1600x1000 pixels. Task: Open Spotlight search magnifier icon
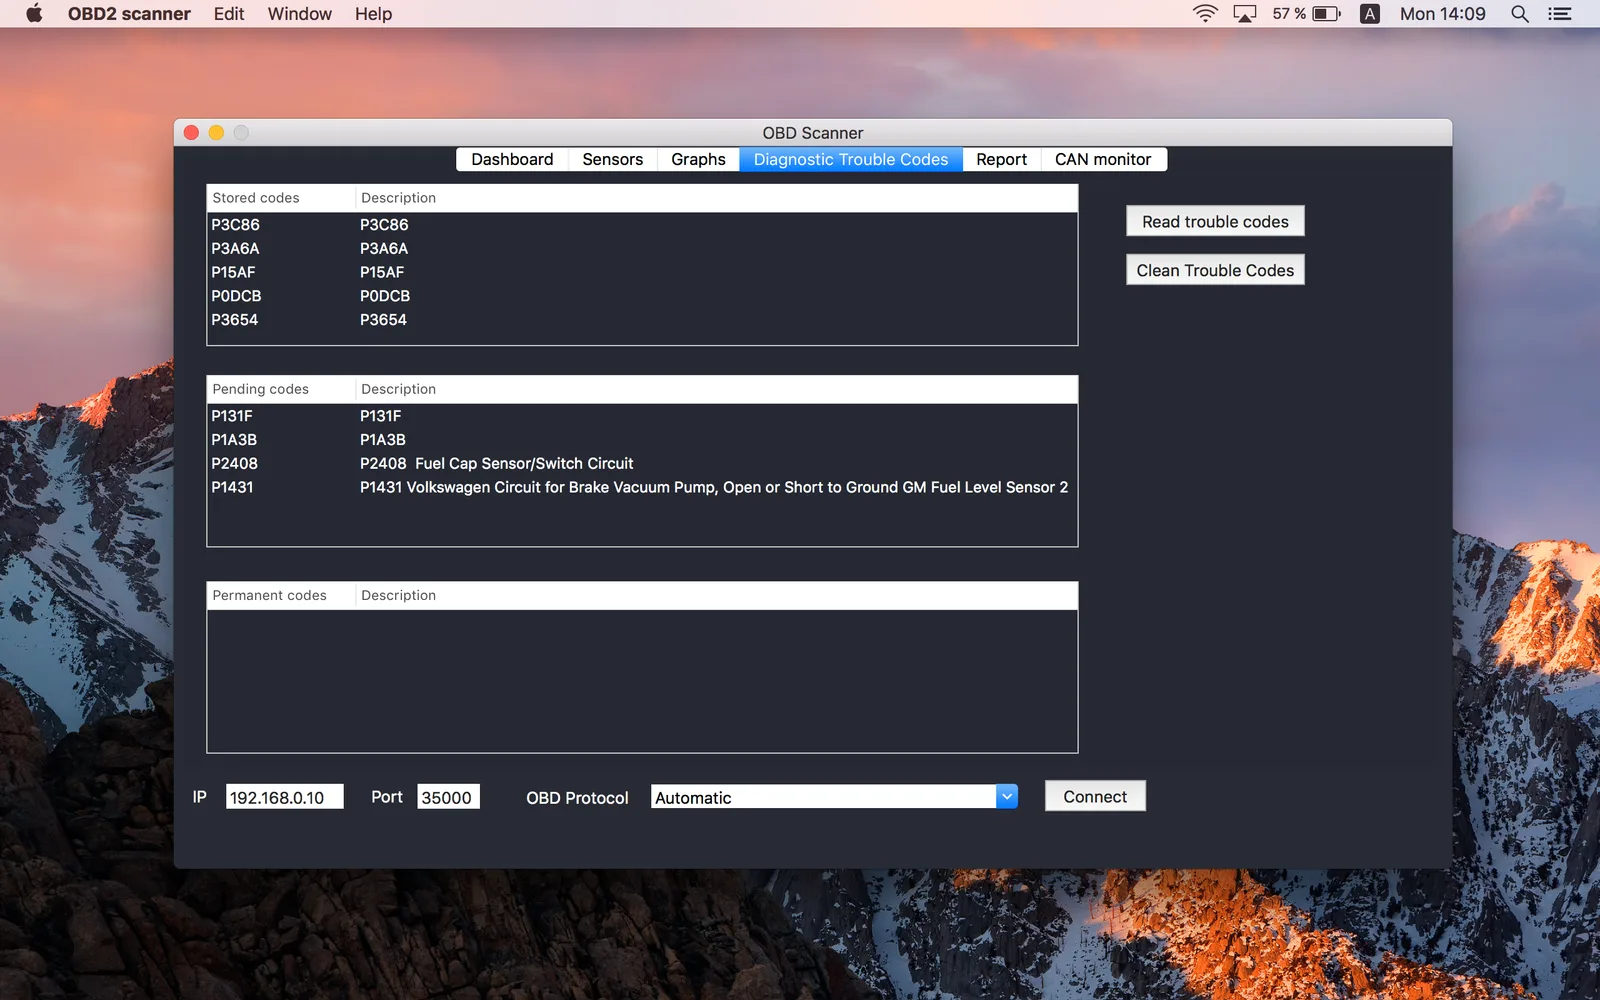point(1520,14)
